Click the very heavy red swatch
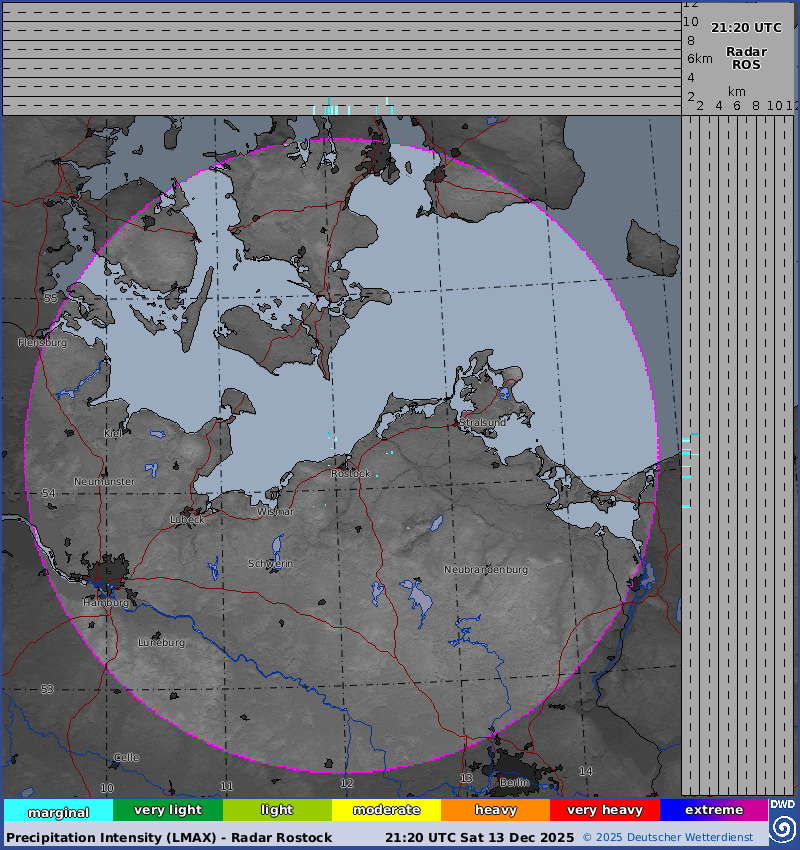The image size is (800, 850). 605,810
